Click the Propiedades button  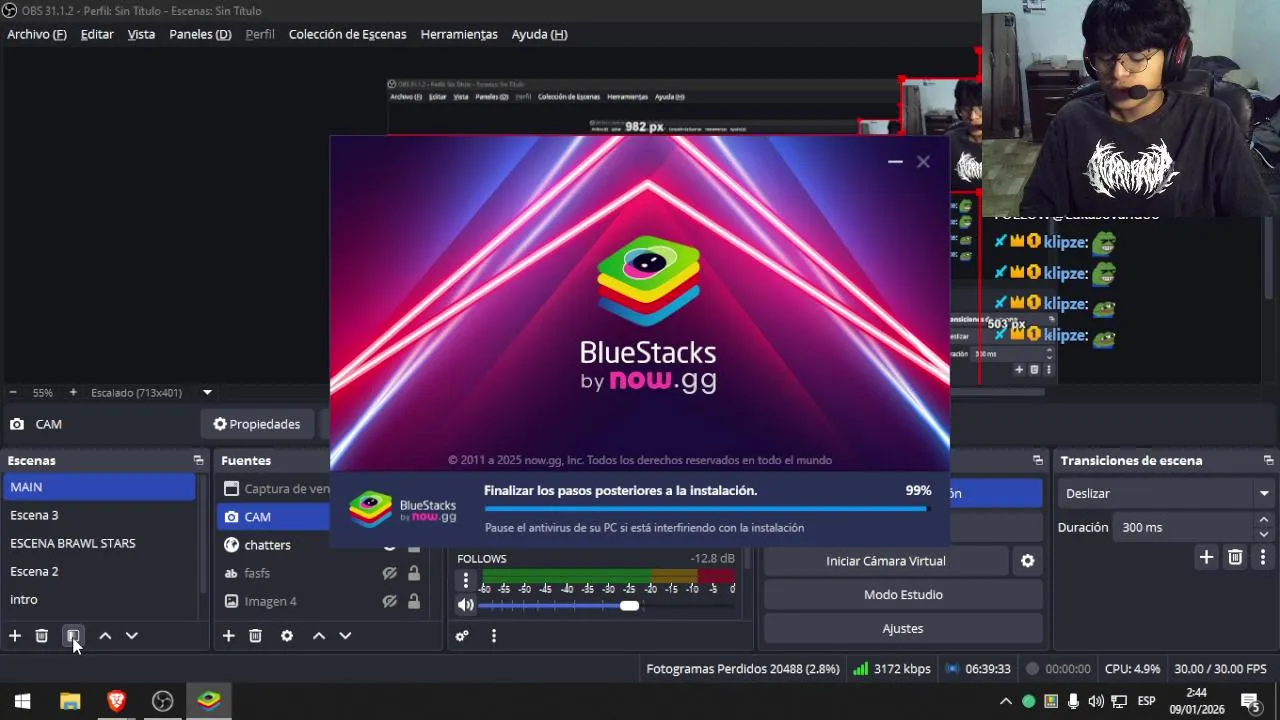coord(257,424)
